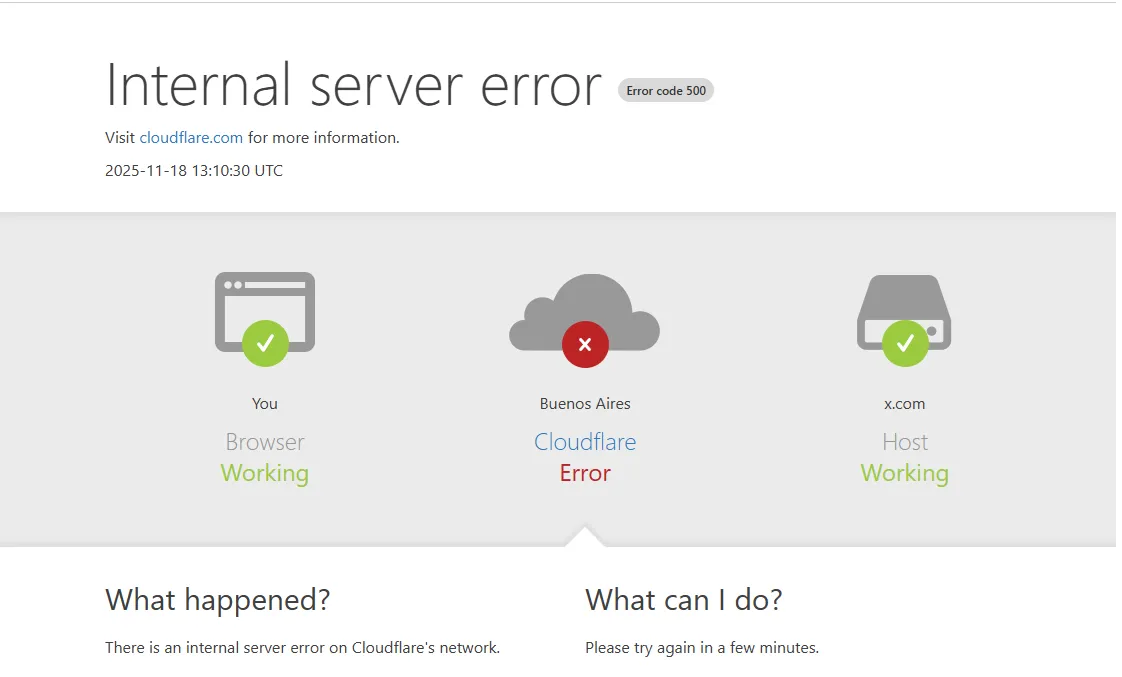Screen dimensions: 1122x677
Task: Click the Error code 500 badge
Action: tap(665, 90)
